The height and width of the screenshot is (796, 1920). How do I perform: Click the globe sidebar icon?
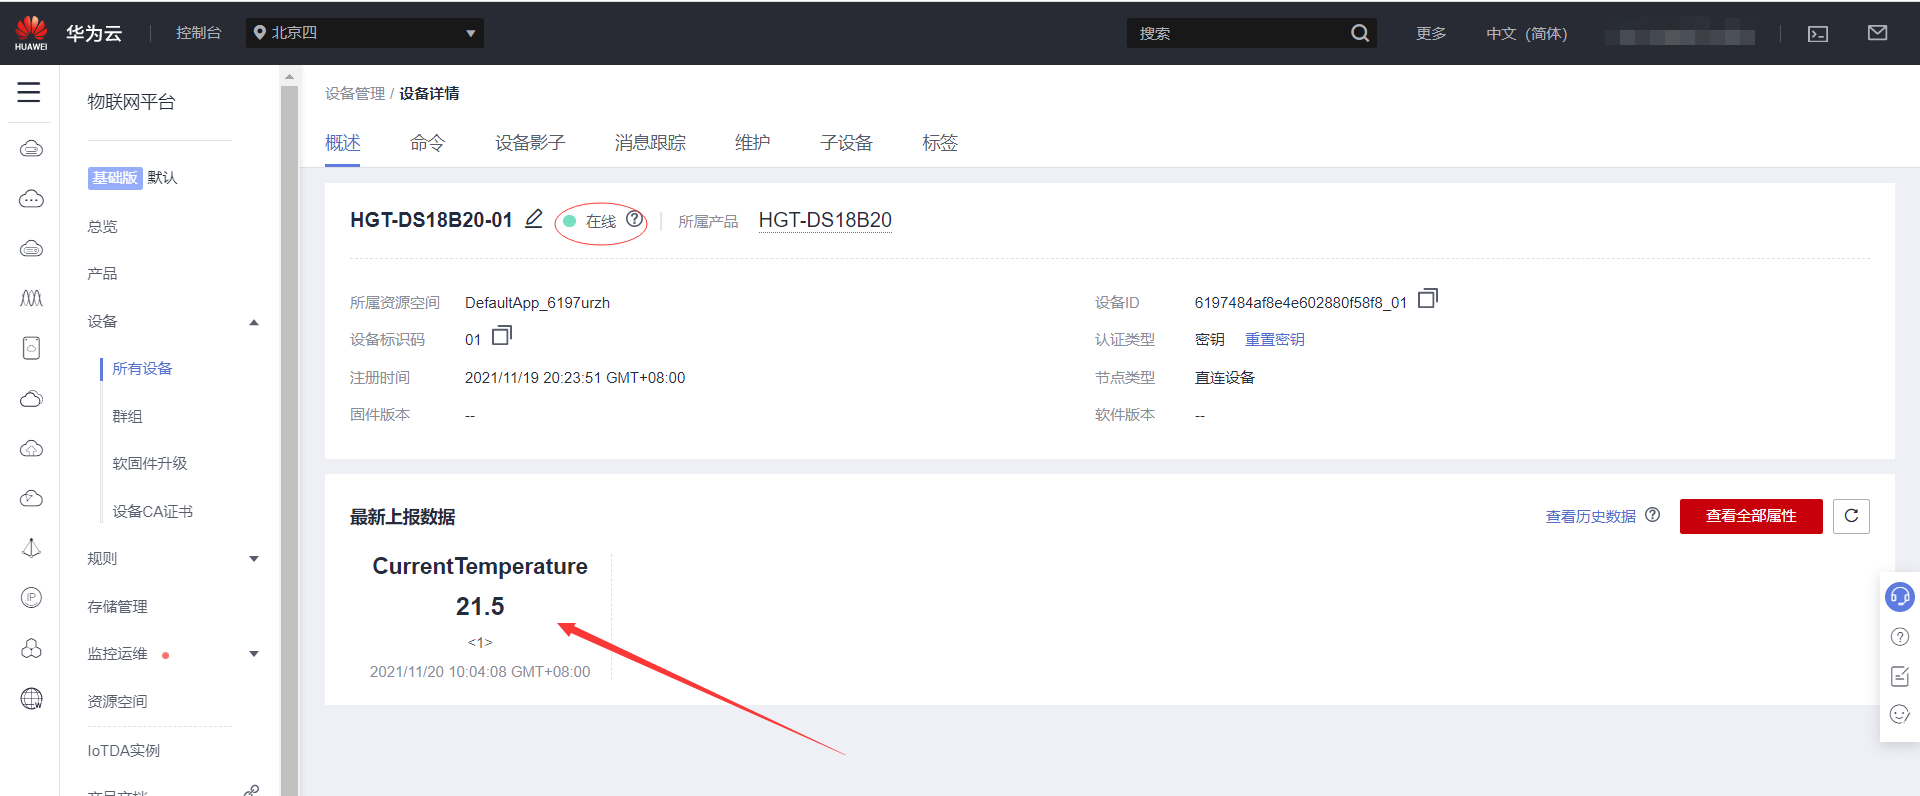pyautogui.click(x=31, y=698)
